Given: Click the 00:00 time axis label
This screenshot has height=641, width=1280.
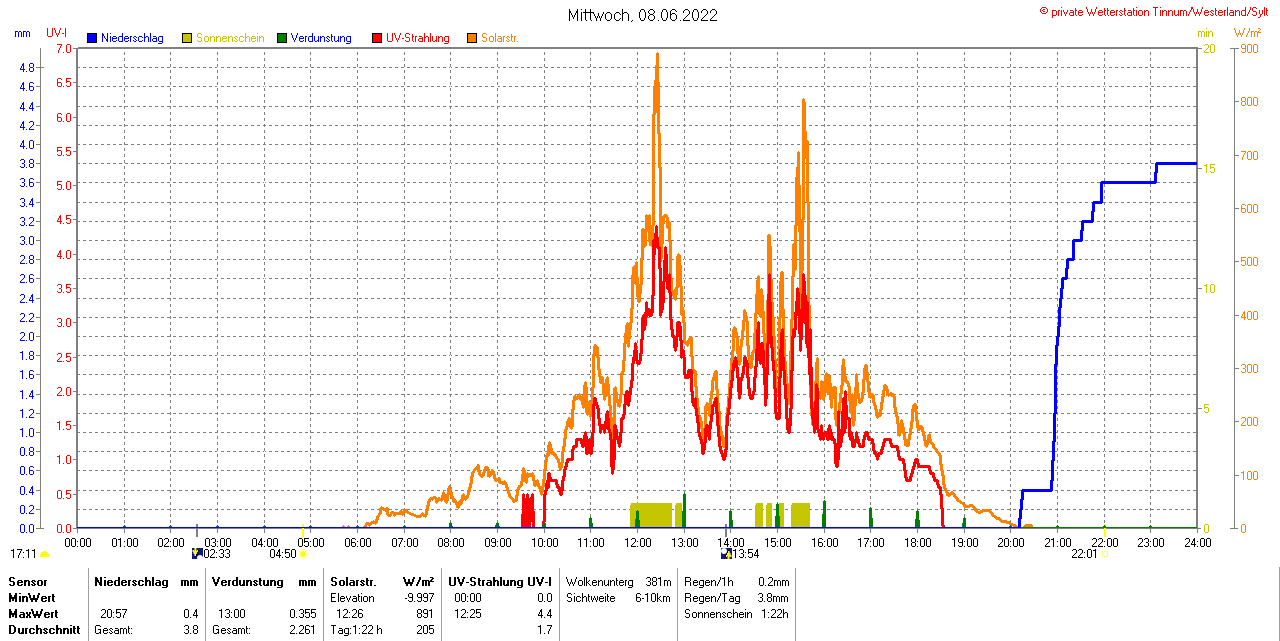Looking at the screenshot, I should click(78, 543).
